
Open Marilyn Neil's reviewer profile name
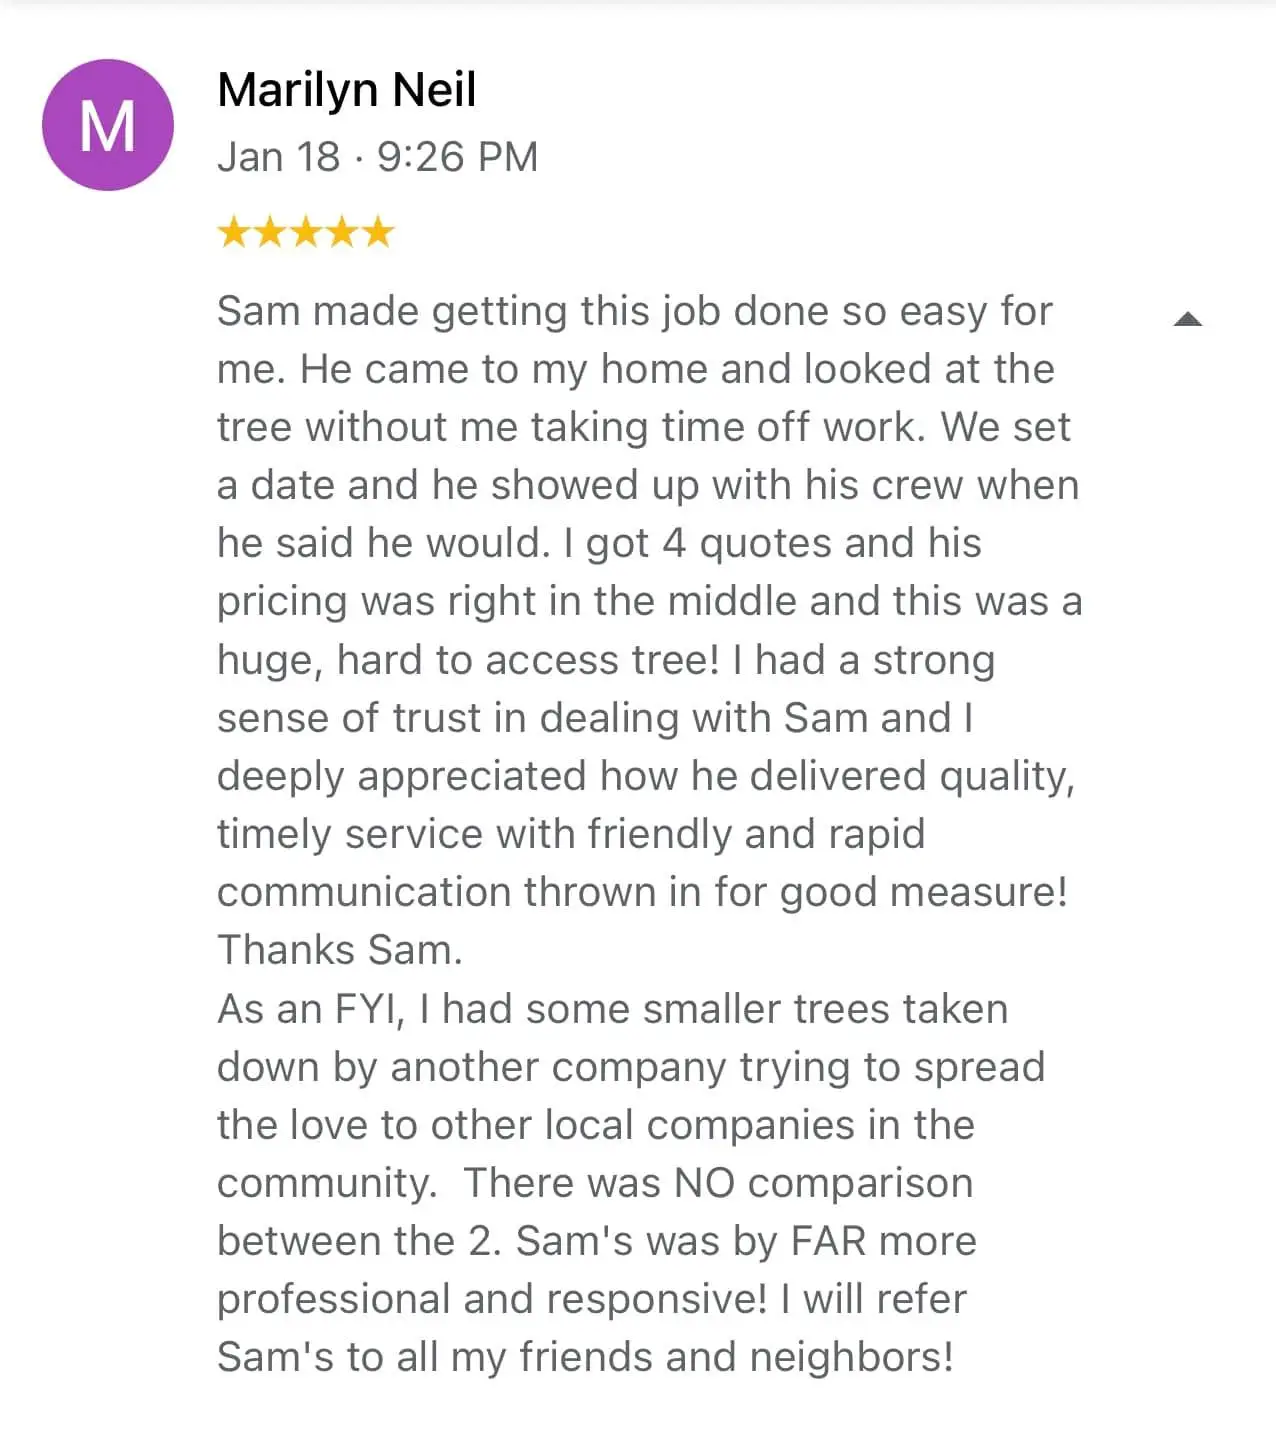click(x=348, y=88)
